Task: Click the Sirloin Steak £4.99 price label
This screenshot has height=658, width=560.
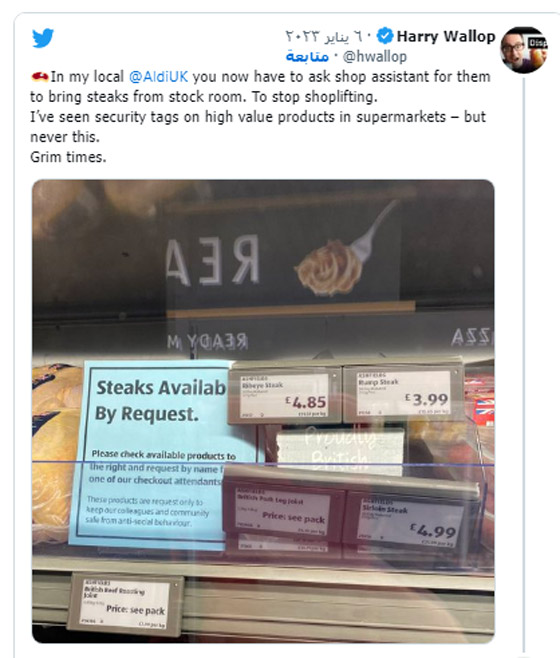Action: point(410,520)
